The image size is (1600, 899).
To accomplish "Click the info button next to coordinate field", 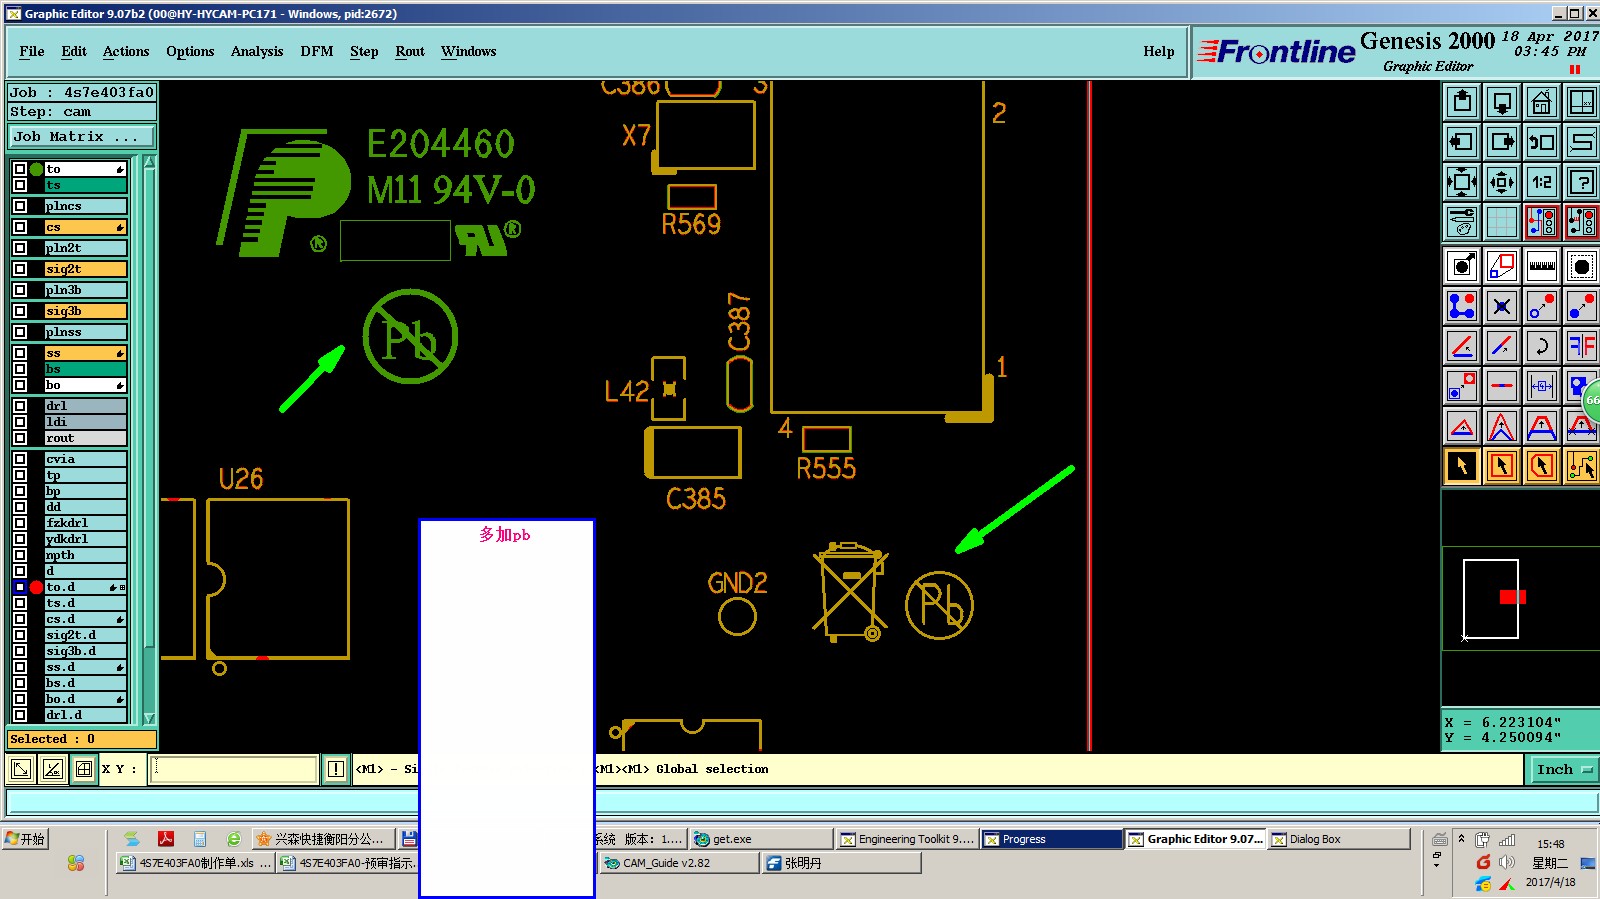I will [x=336, y=769].
